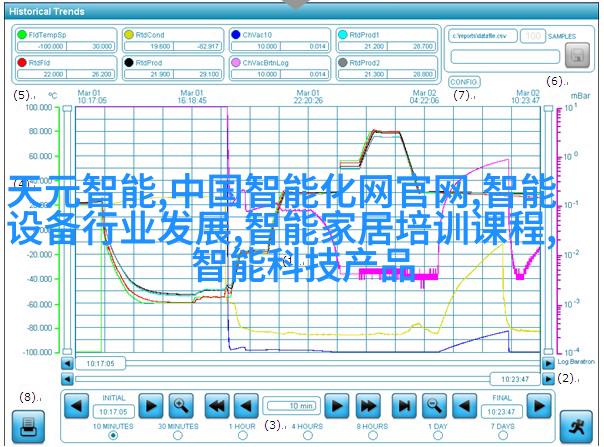Select the 1 HOUR radio button
604x447 pixels.
pyautogui.click(x=242, y=435)
